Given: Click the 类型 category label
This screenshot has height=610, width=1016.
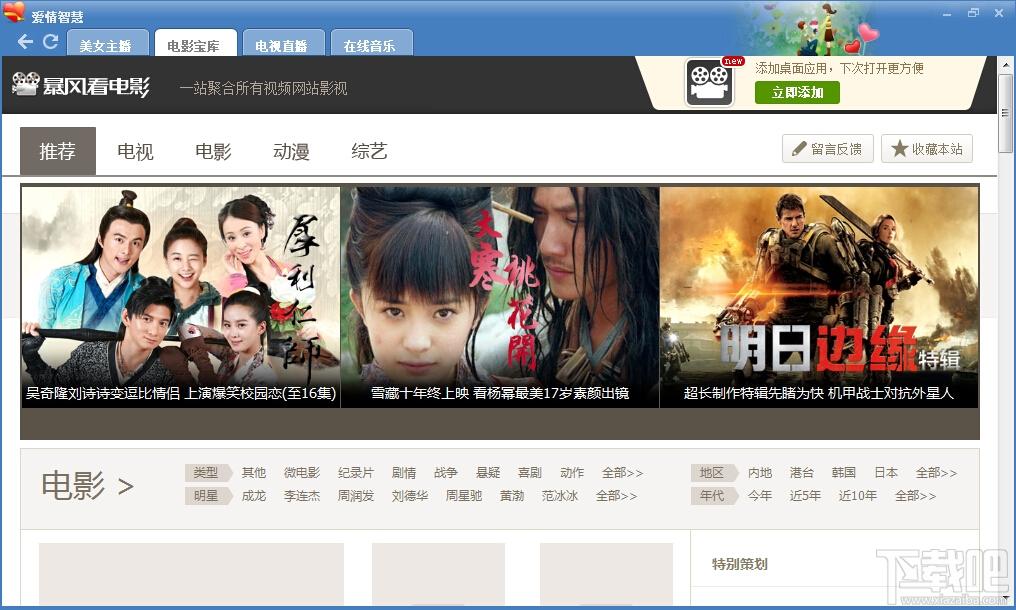Looking at the screenshot, I should coord(207,473).
